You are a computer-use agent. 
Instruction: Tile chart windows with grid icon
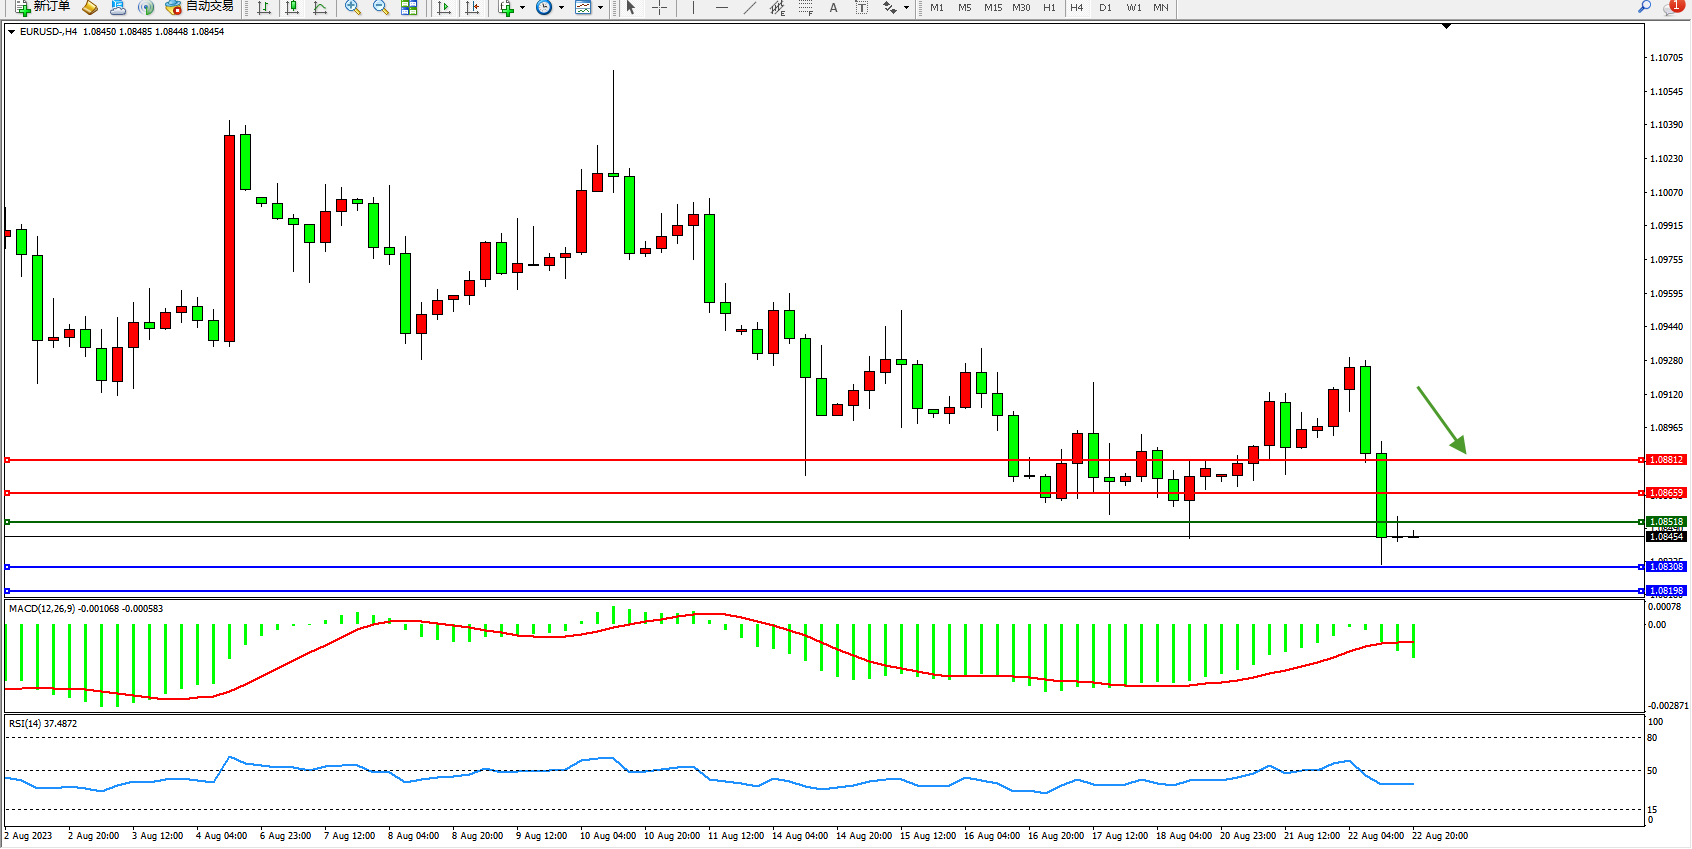tap(409, 8)
